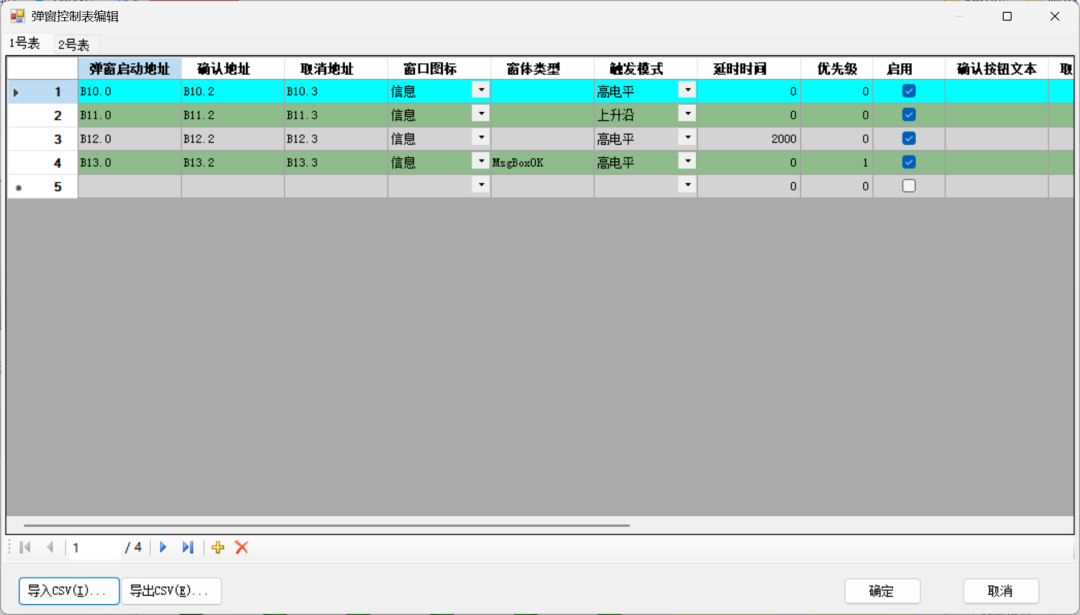Select new row 5 header
Screen dimensions: 1080x615
coord(43,187)
